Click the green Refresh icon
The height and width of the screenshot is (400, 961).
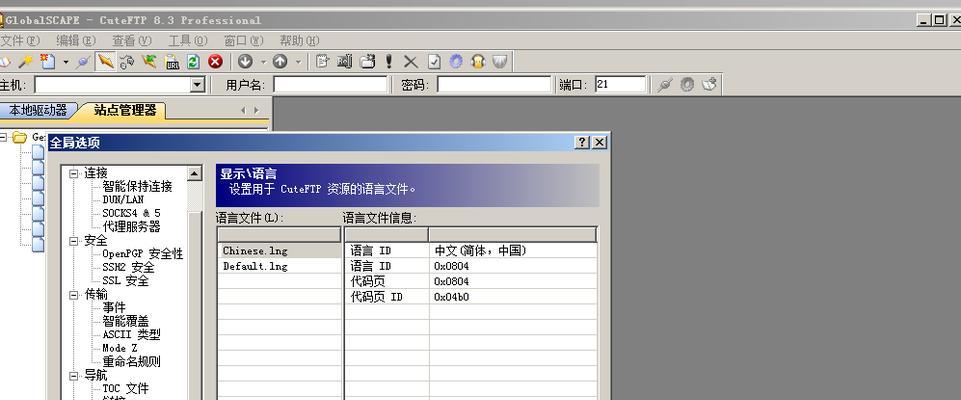click(x=193, y=61)
